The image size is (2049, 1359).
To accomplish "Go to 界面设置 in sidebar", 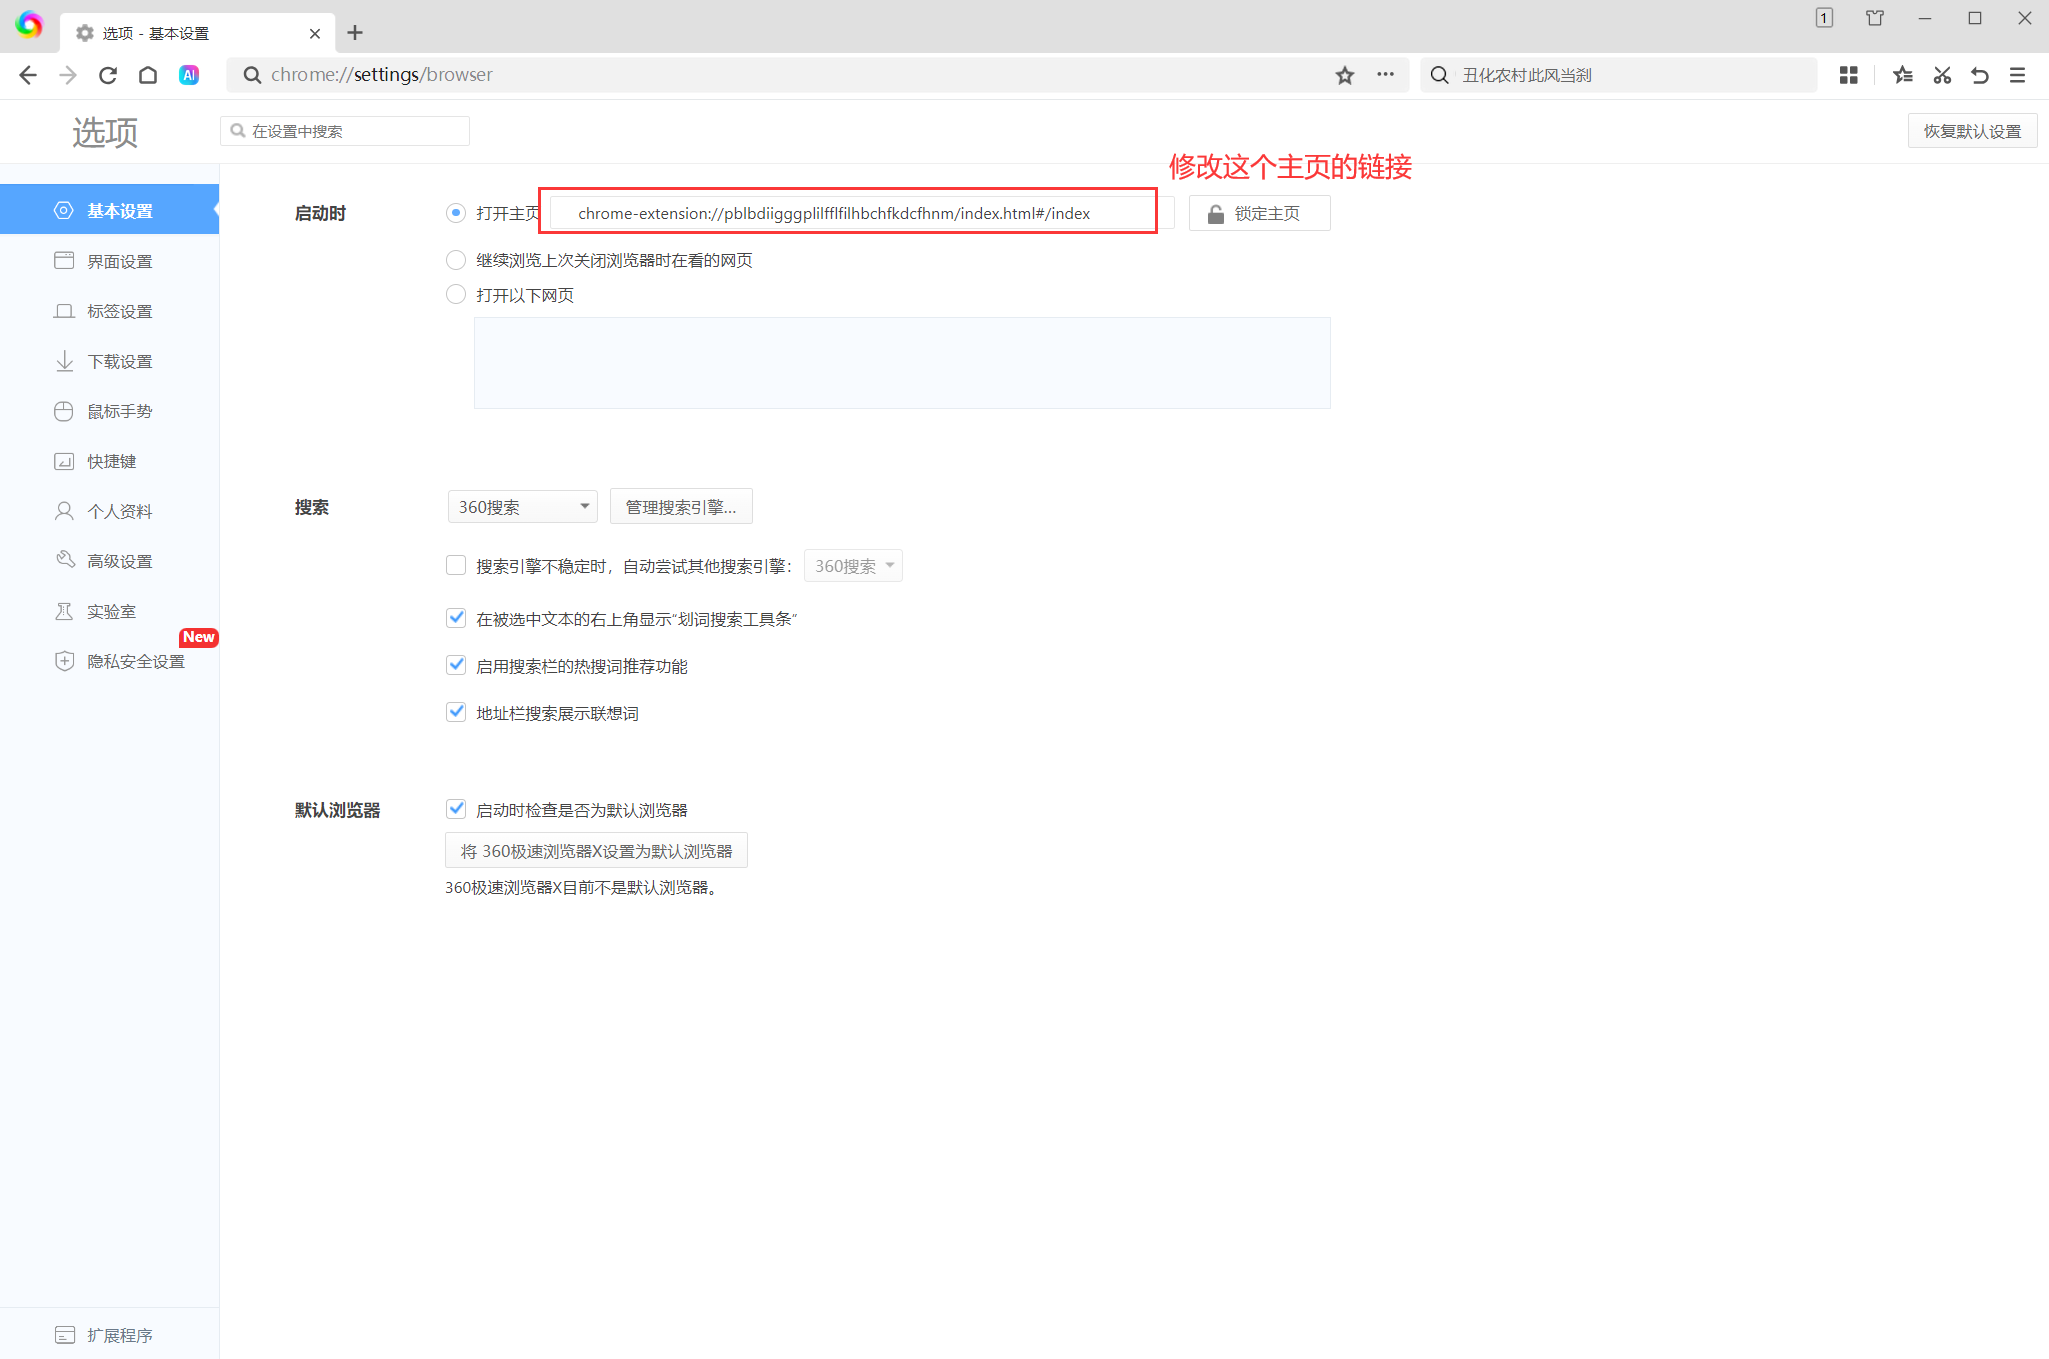I will tap(119, 261).
